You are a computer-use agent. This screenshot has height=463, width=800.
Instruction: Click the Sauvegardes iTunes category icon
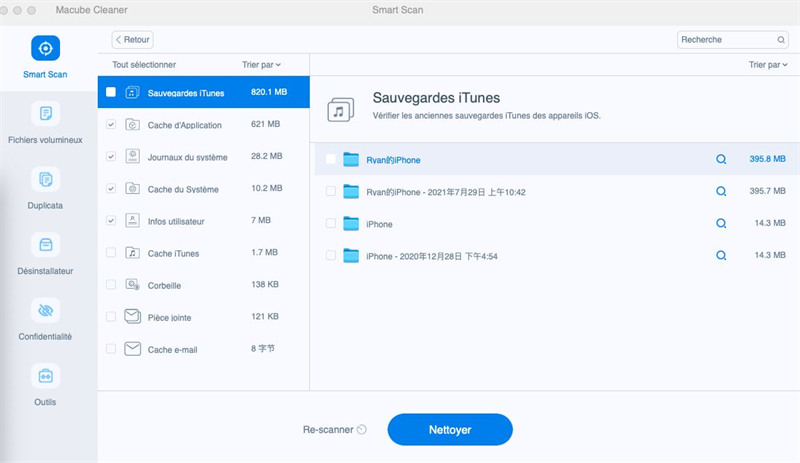click(133, 92)
